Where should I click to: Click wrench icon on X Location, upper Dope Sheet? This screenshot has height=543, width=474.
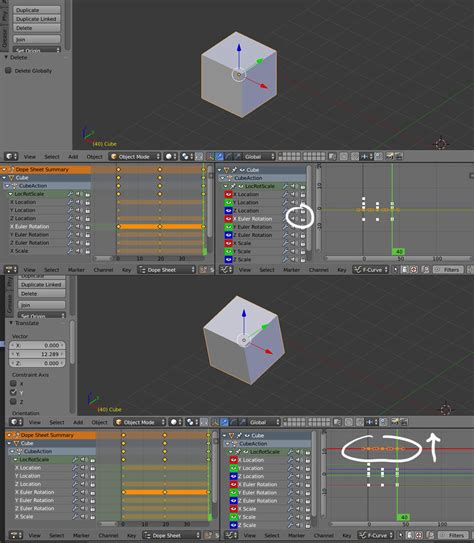[70, 202]
